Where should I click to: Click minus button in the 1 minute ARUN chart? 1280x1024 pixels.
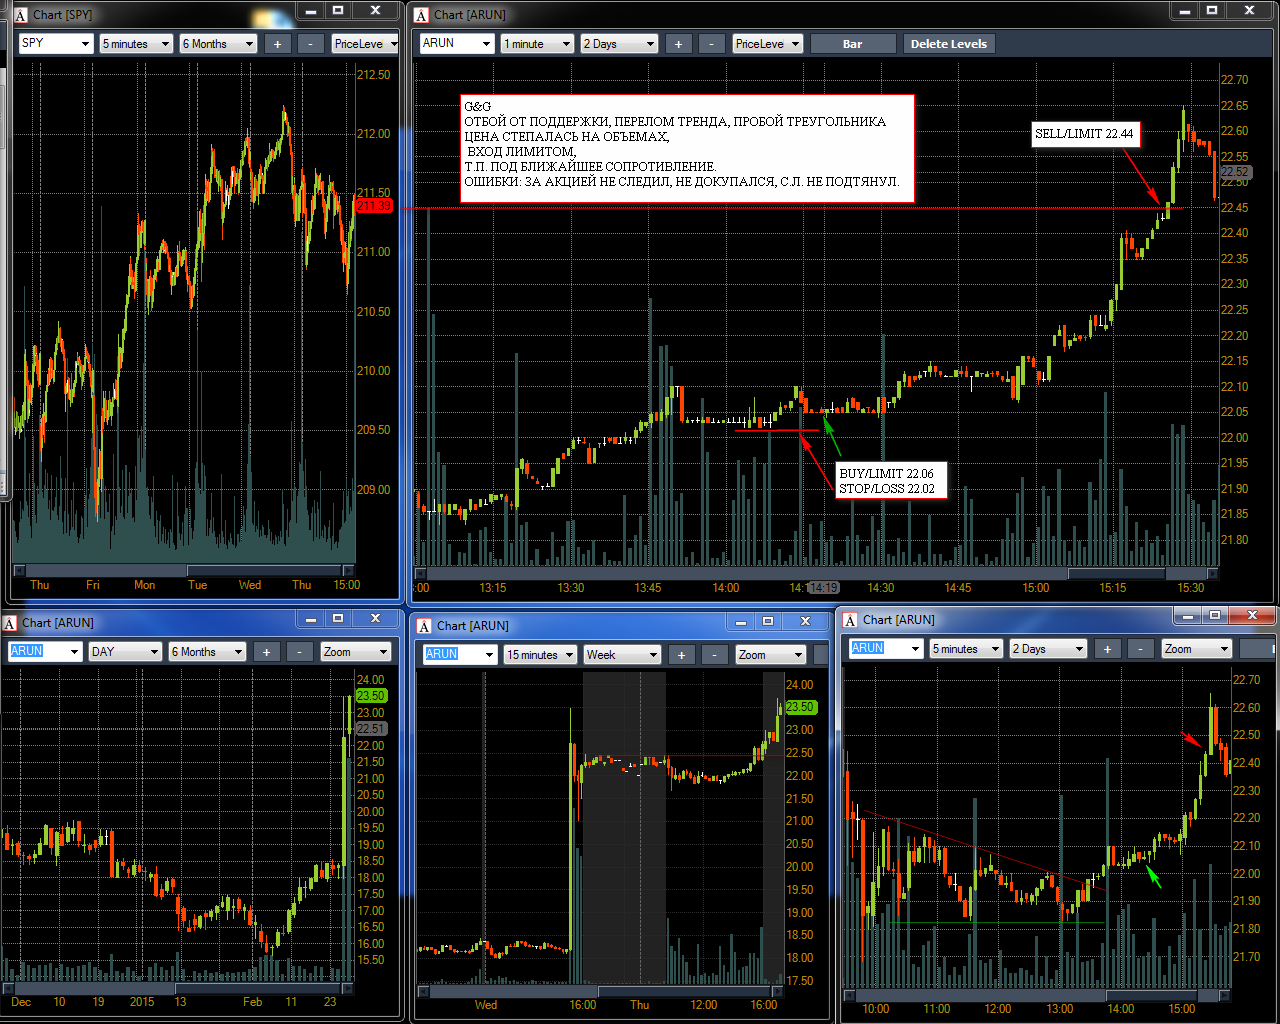(x=712, y=43)
